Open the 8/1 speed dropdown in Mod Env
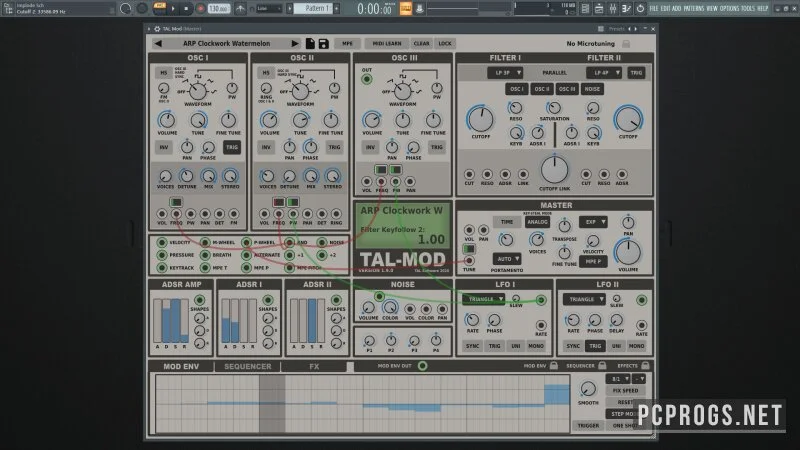 [618, 379]
